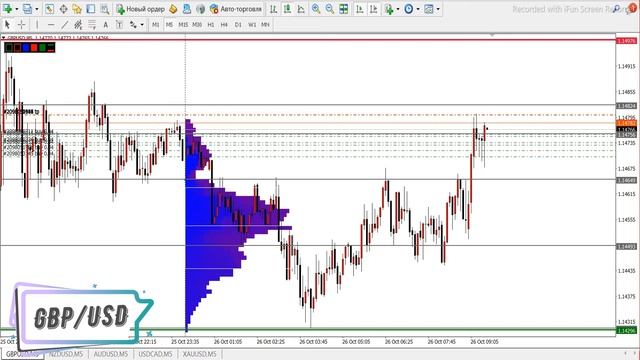Image resolution: width=640 pixels, height=360 pixels.
Task: Zoom in on the chart
Action: pyautogui.click(x=316, y=9)
